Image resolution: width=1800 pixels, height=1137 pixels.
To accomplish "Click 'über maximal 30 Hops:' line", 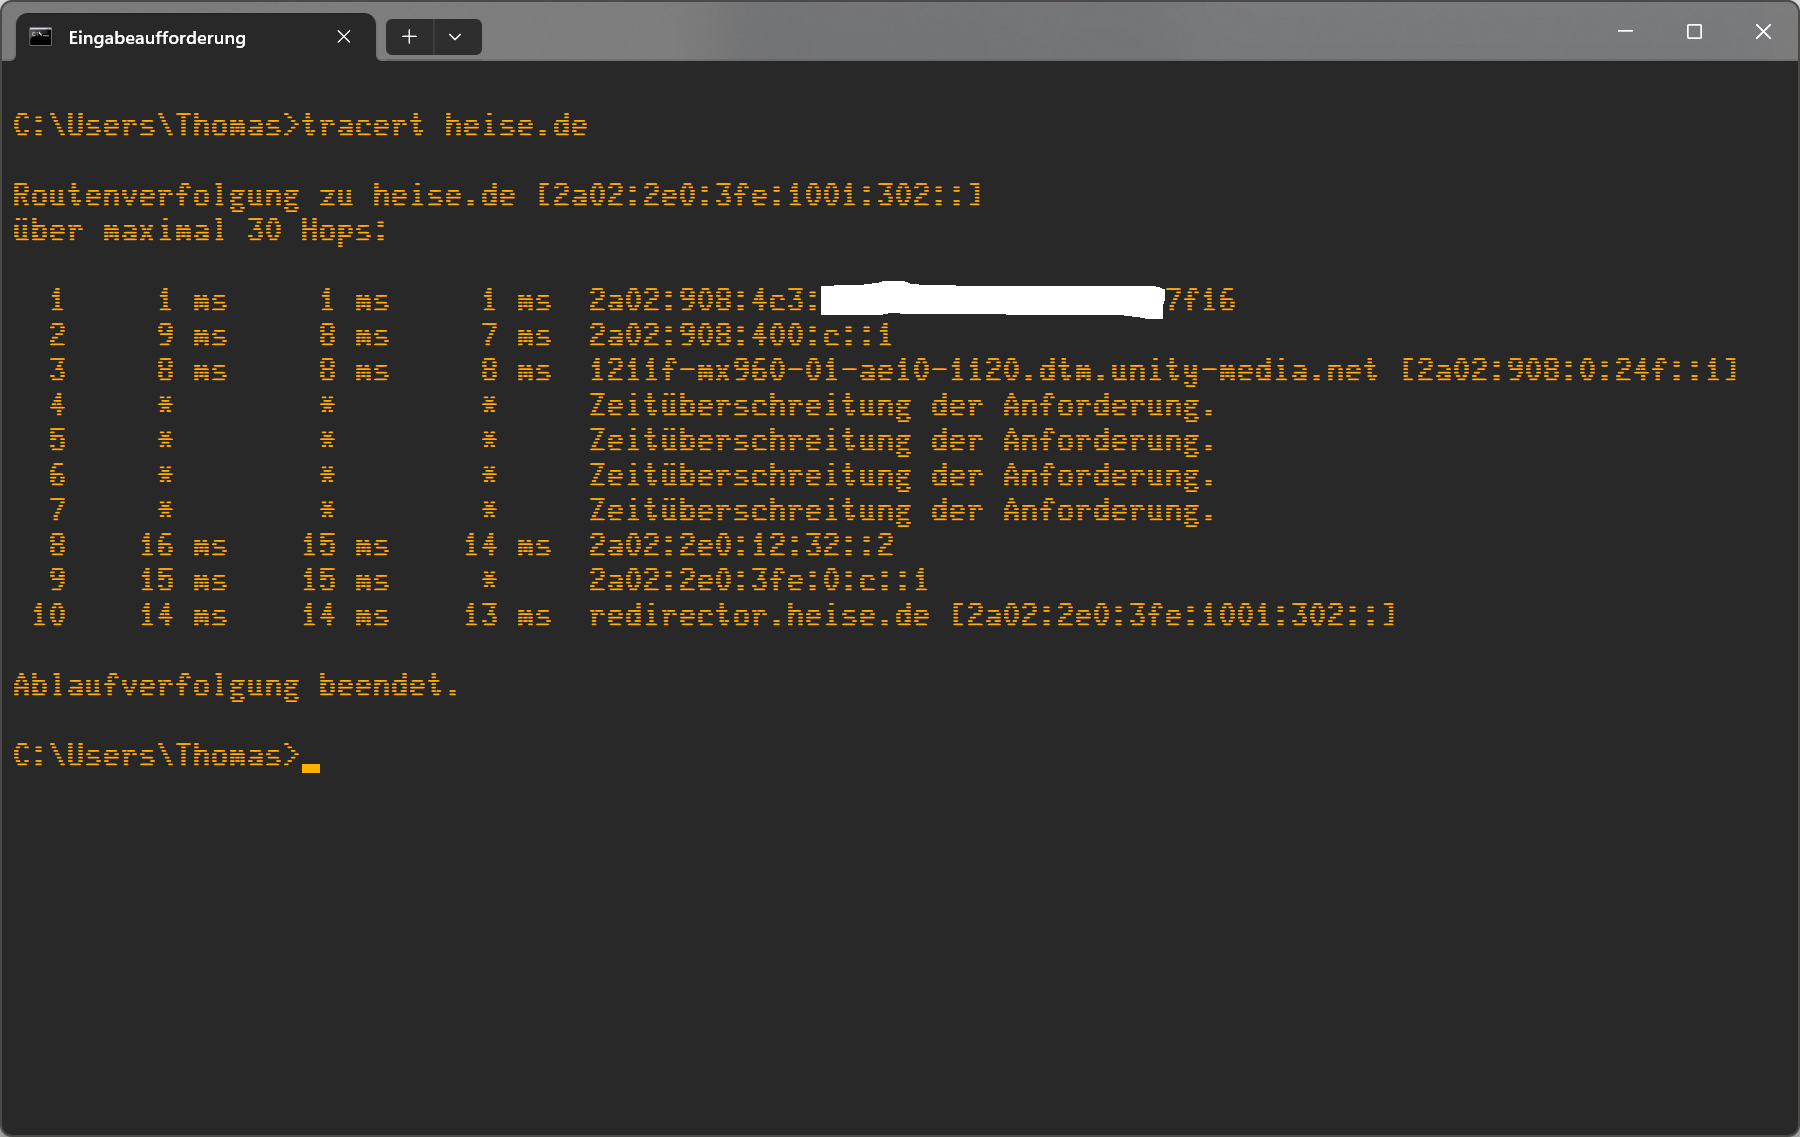I will 200,231.
